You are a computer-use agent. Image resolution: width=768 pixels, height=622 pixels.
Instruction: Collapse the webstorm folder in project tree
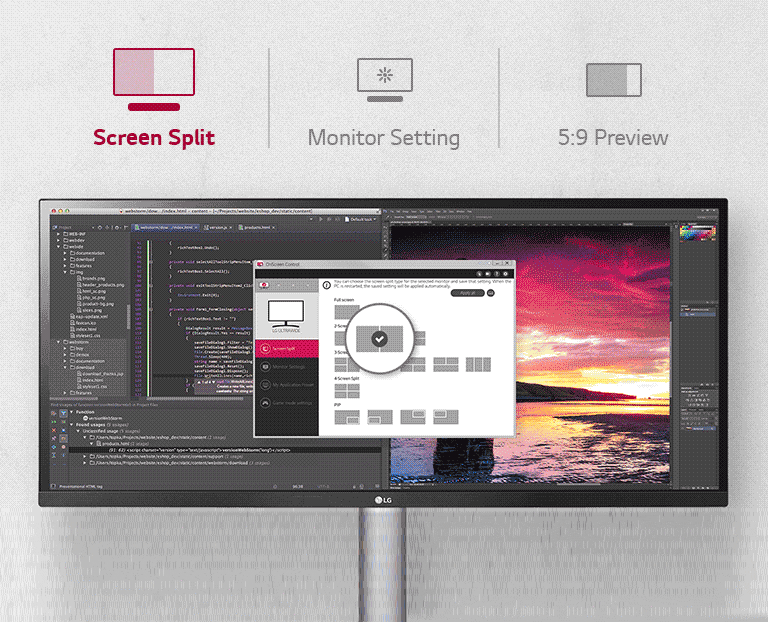click(x=58, y=342)
